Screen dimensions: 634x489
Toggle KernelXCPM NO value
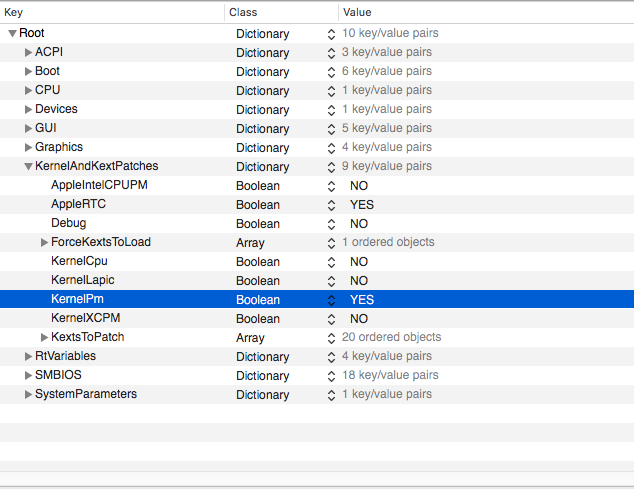click(359, 319)
